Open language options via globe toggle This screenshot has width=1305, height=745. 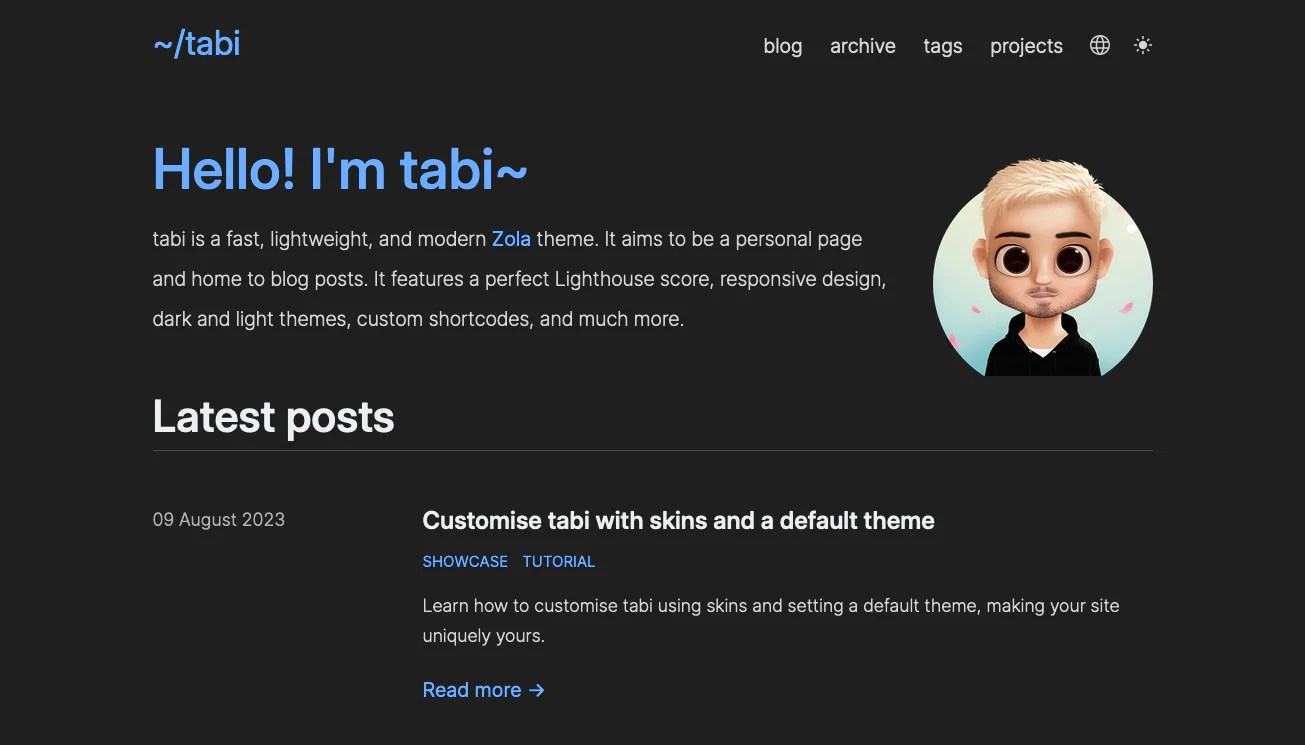pyautogui.click(x=1099, y=45)
